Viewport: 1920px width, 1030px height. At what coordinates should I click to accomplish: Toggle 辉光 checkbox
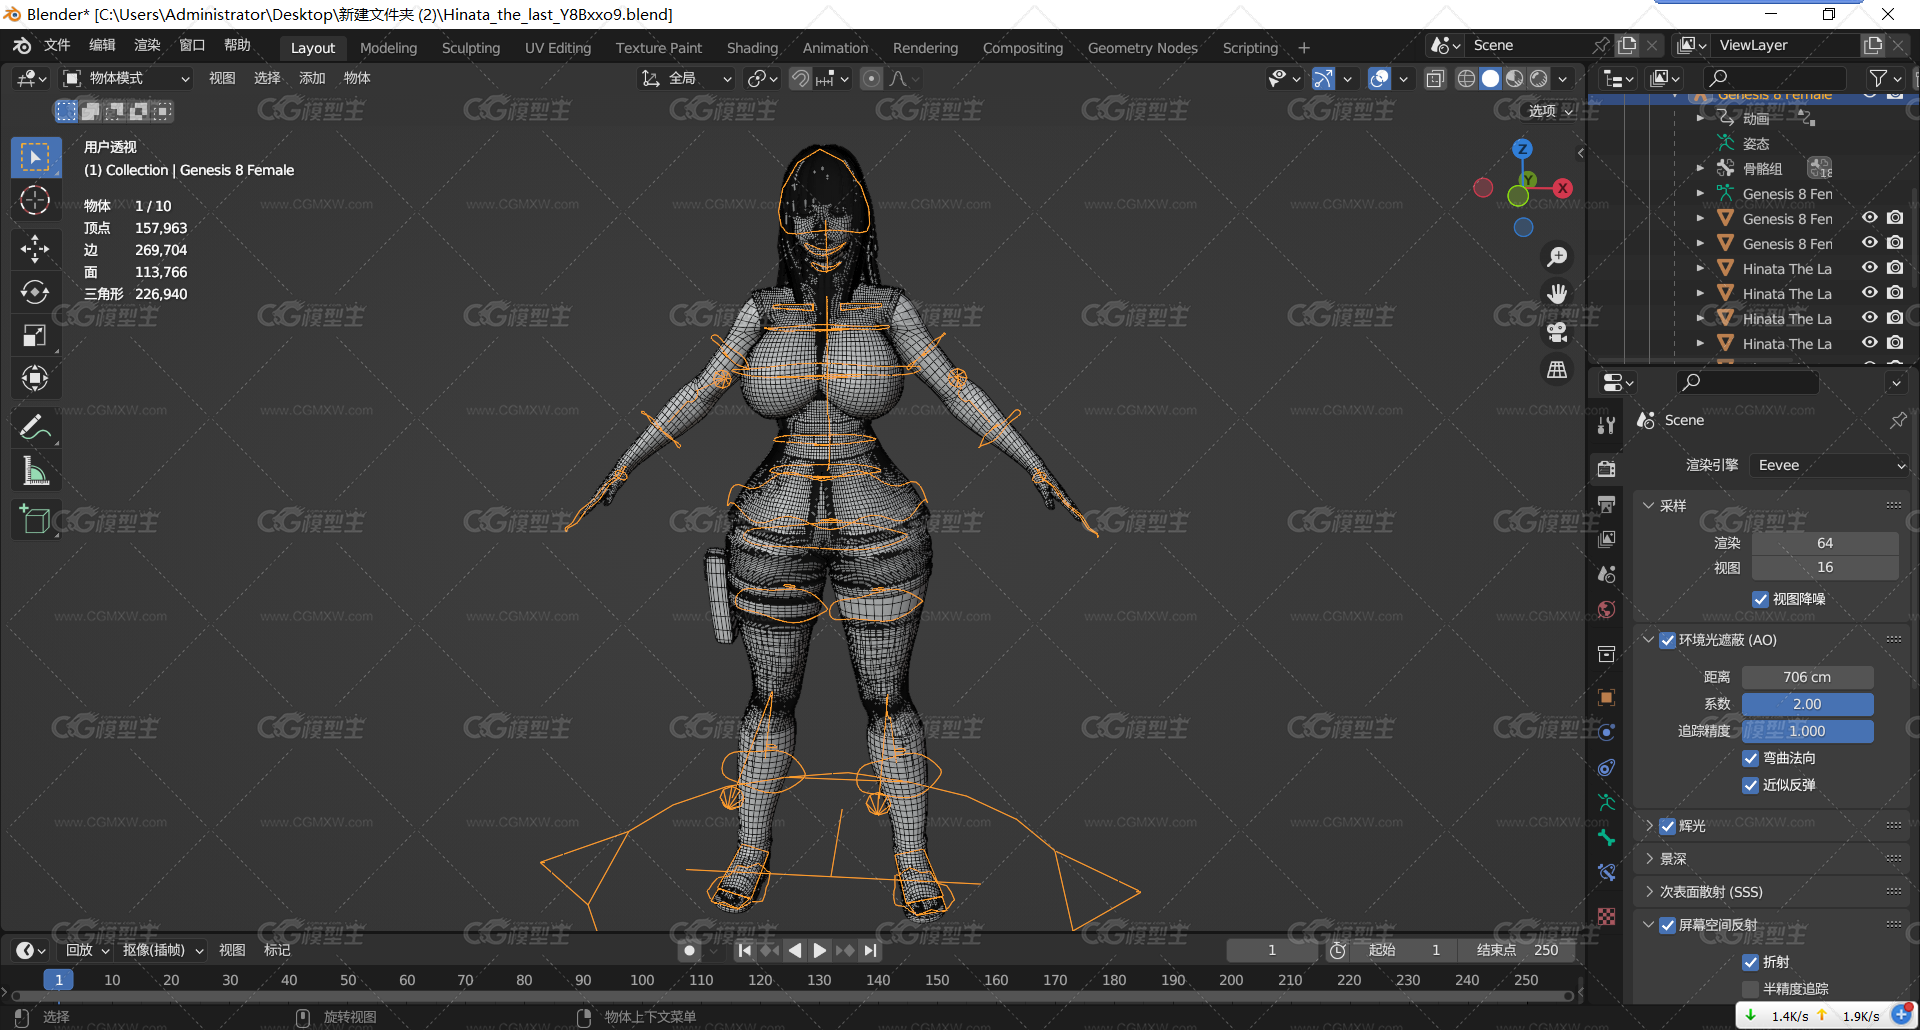coord(1667,826)
